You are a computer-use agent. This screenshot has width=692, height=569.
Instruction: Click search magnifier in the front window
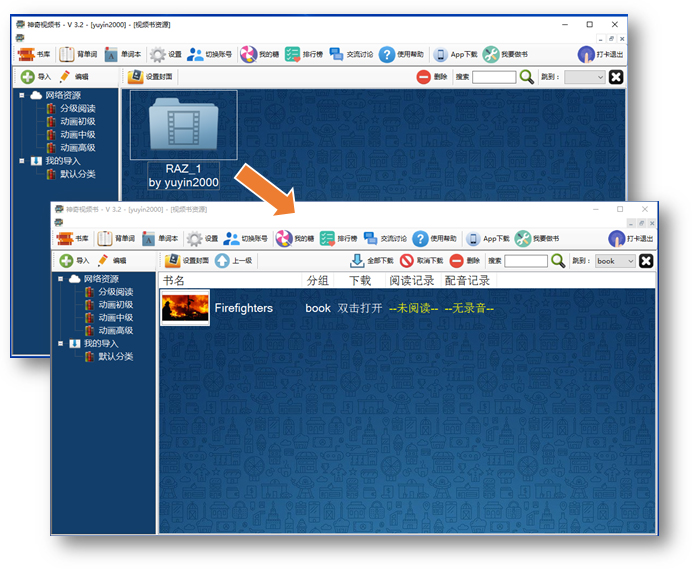click(x=558, y=260)
